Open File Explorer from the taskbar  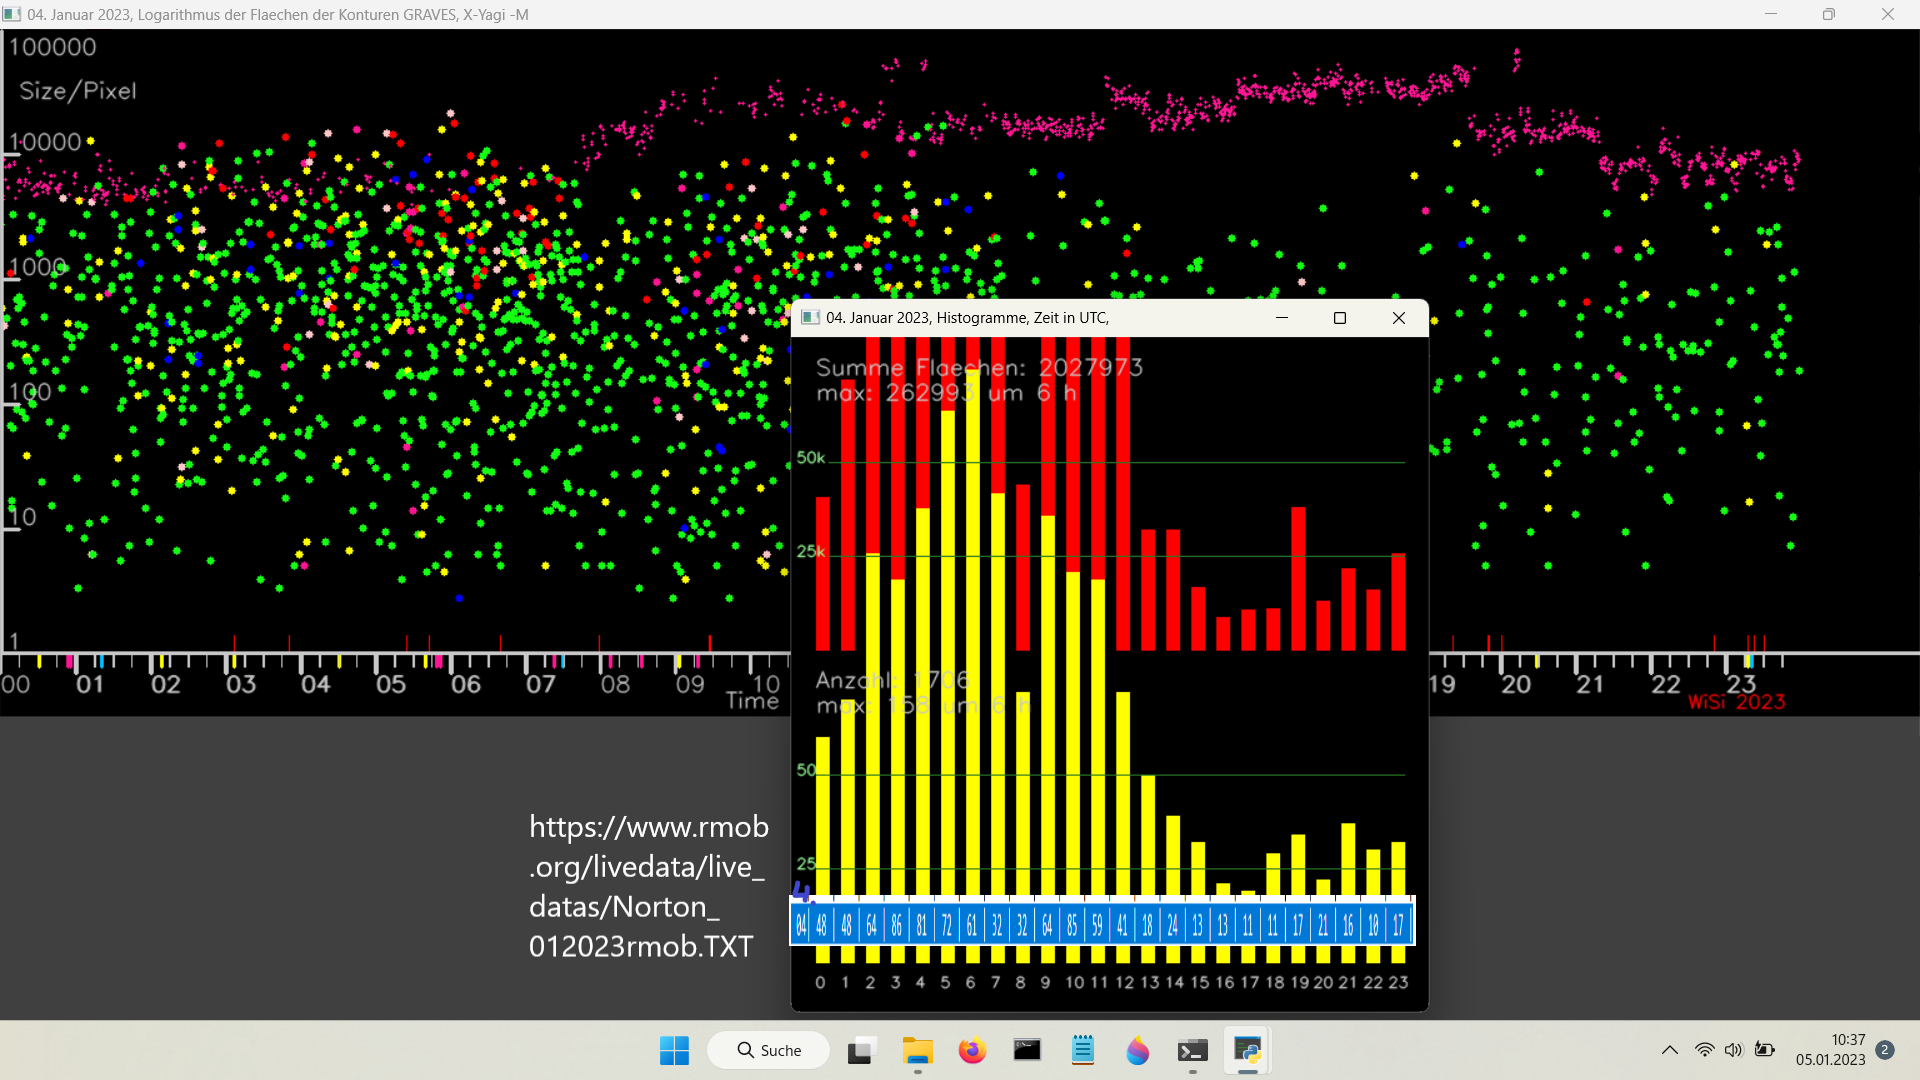(917, 1050)
